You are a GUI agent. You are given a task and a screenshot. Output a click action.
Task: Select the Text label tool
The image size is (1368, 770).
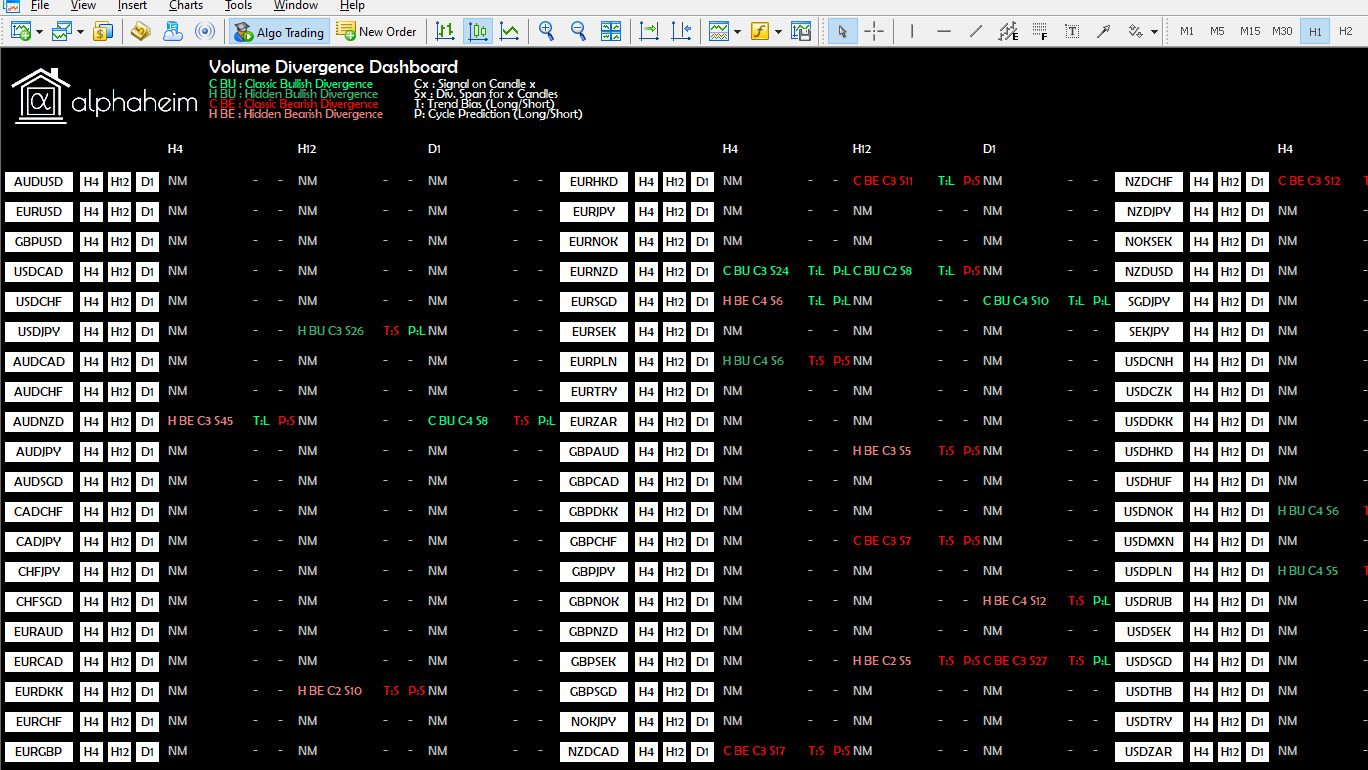coord(1072,31)
